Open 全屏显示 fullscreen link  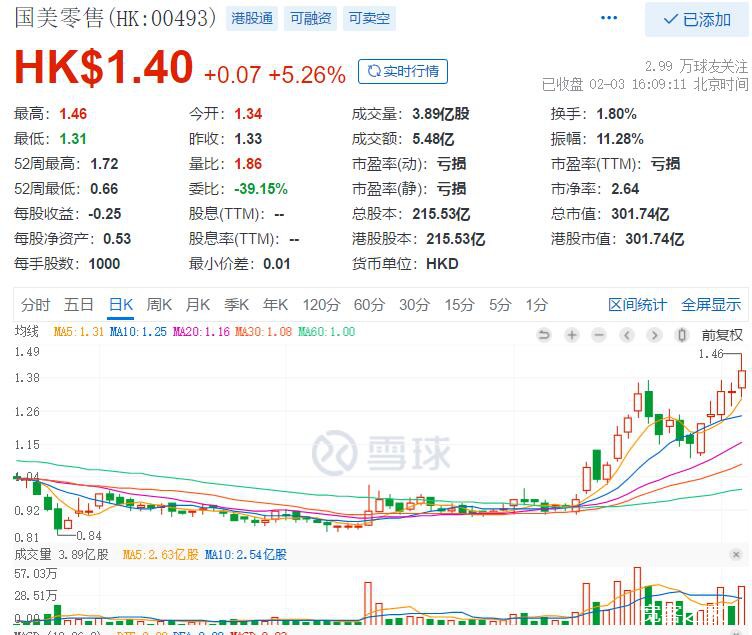[711, 305]
